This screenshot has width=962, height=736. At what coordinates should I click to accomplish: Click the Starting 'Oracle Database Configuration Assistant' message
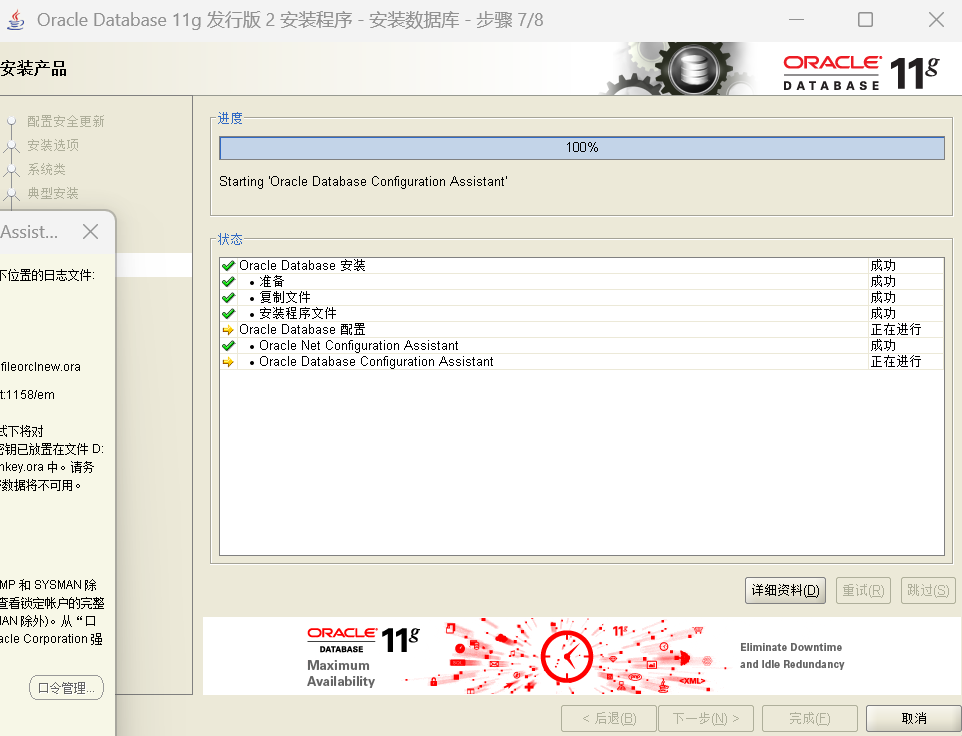click(x=363, y=182)
